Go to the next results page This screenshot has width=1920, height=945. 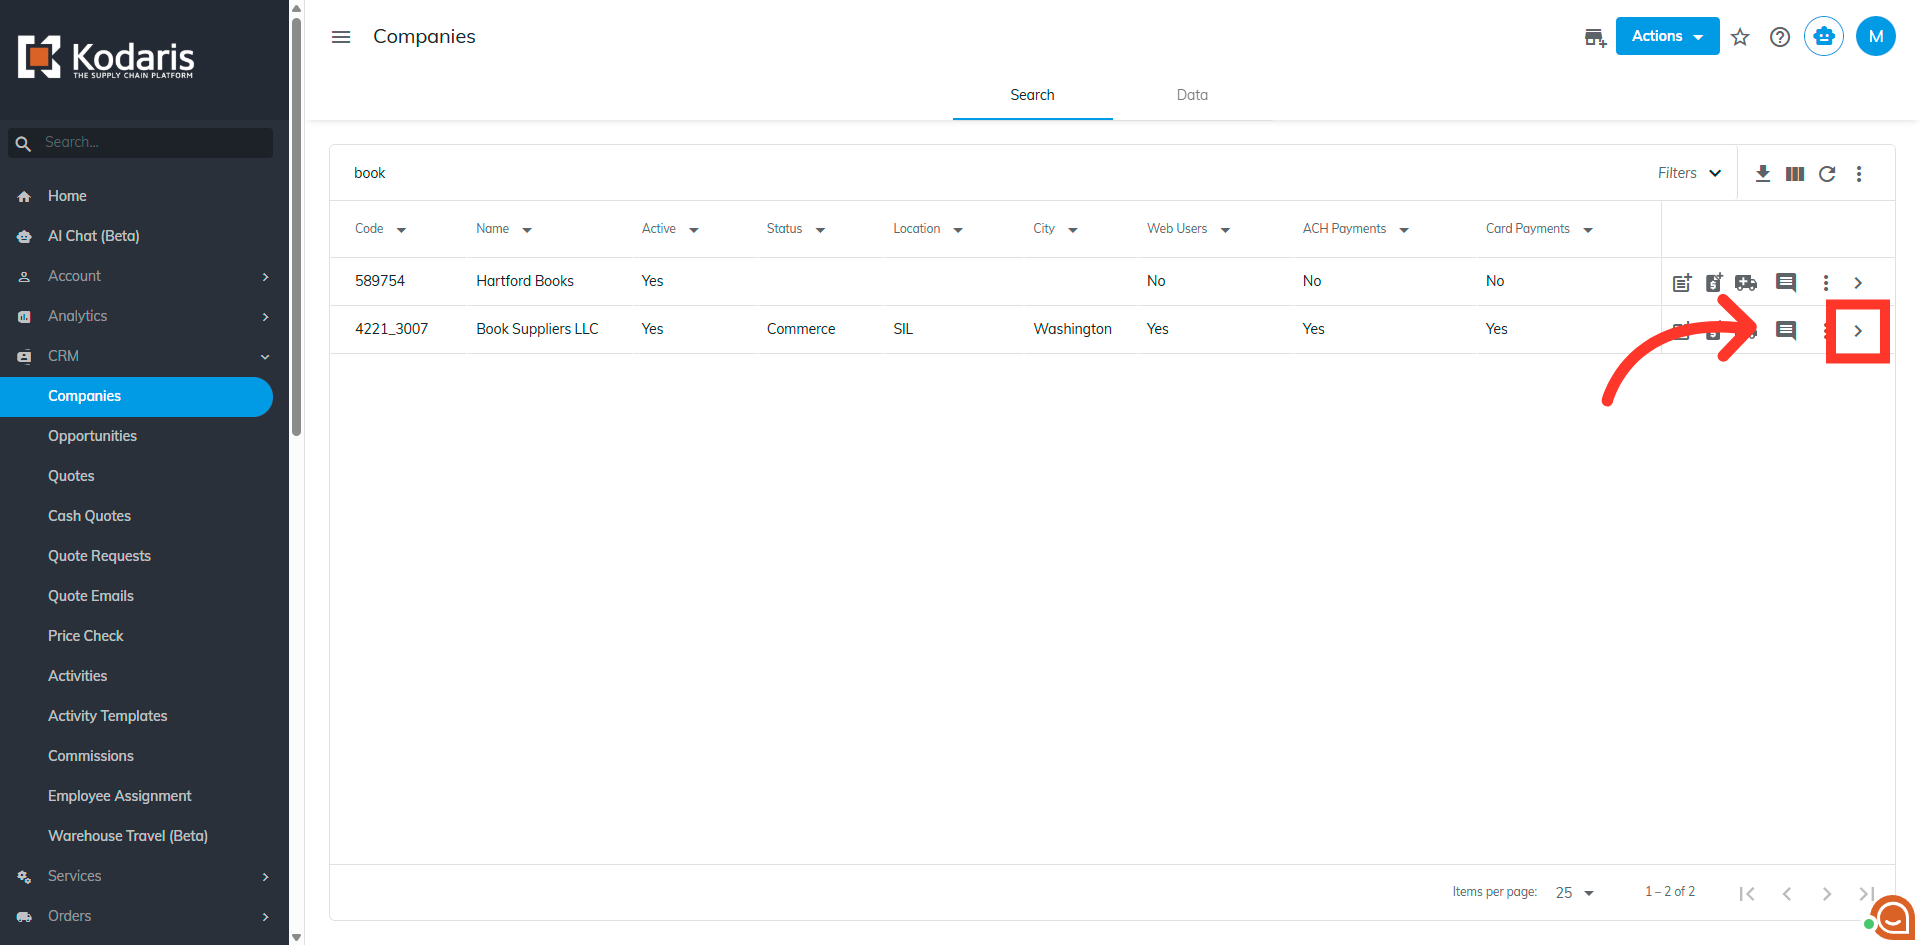pos(1827,893)
